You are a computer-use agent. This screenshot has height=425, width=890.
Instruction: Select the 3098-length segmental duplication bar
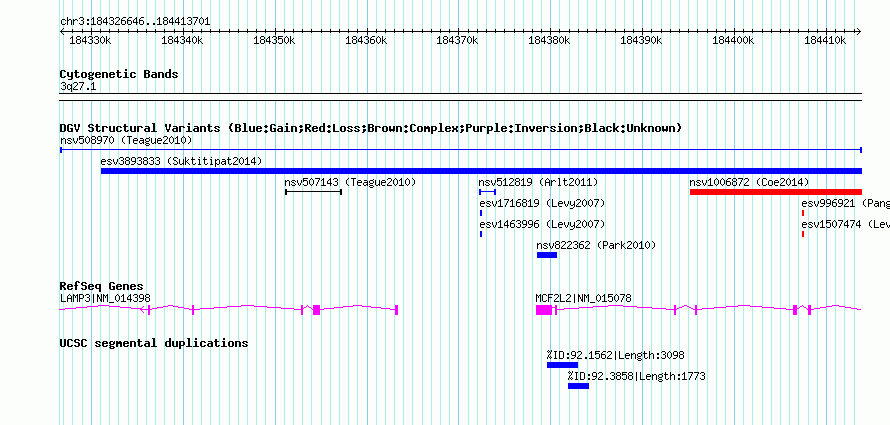coord(562,365)
